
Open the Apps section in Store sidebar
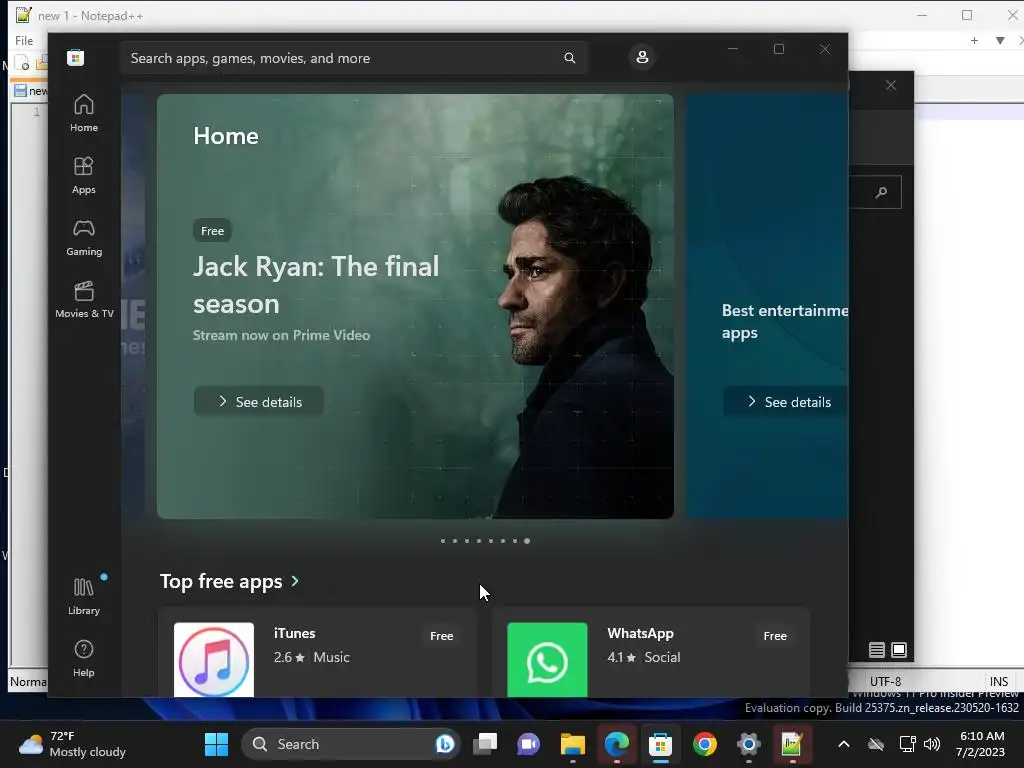click(x=84, y=175)
